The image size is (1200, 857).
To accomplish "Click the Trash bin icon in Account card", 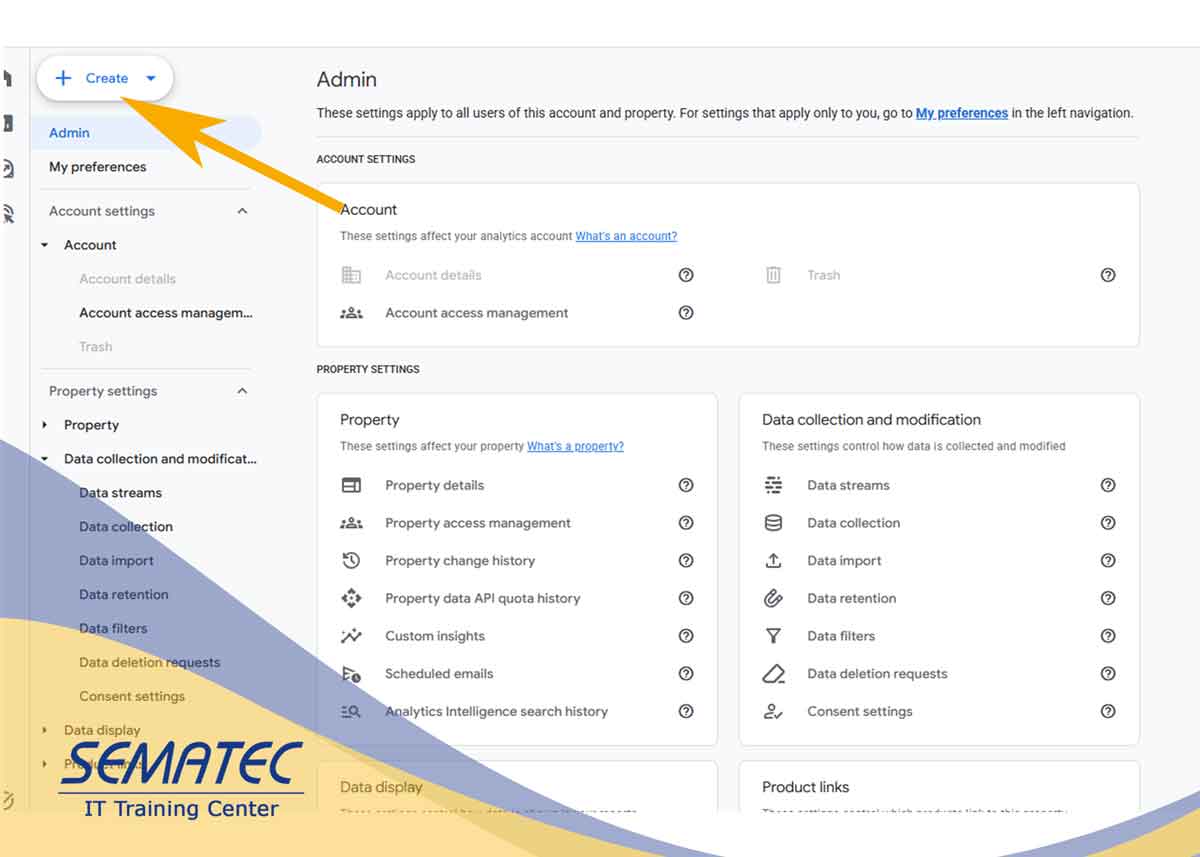I will [x=773, y=275].
